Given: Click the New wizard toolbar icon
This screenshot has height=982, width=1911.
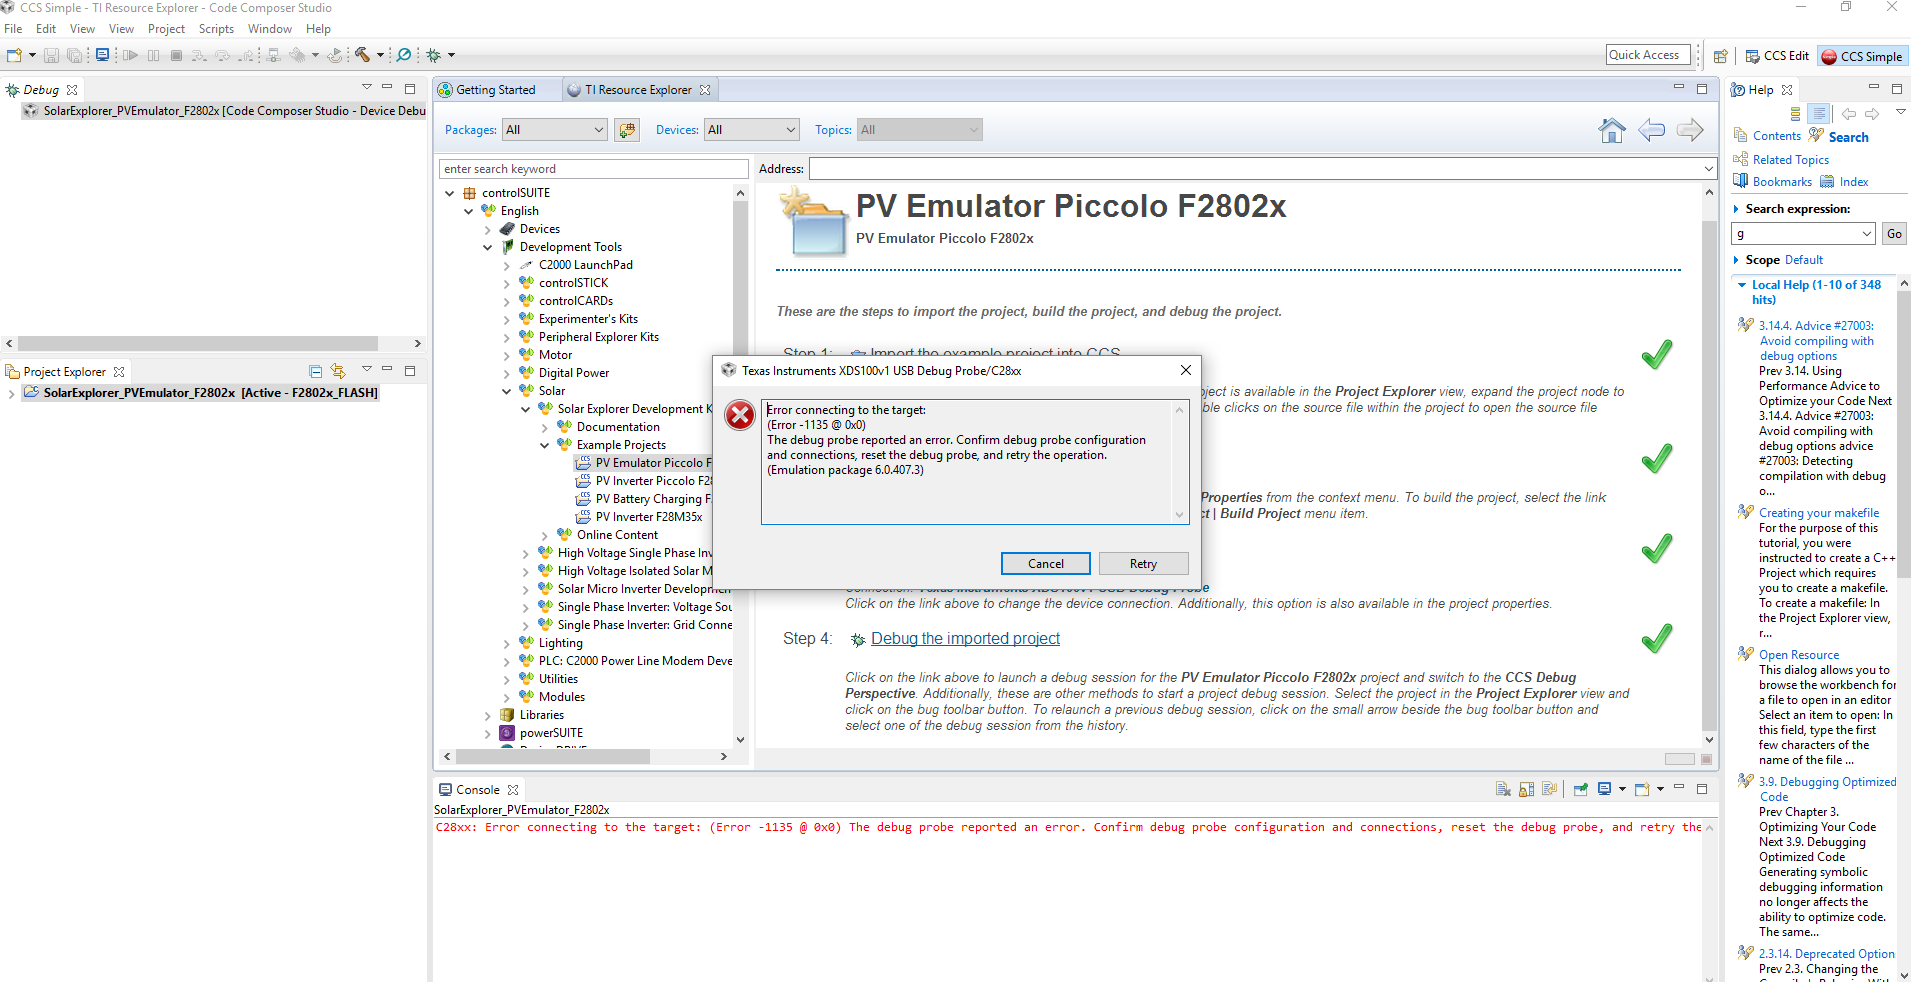Looking at the screenshot, I should 14,55.
